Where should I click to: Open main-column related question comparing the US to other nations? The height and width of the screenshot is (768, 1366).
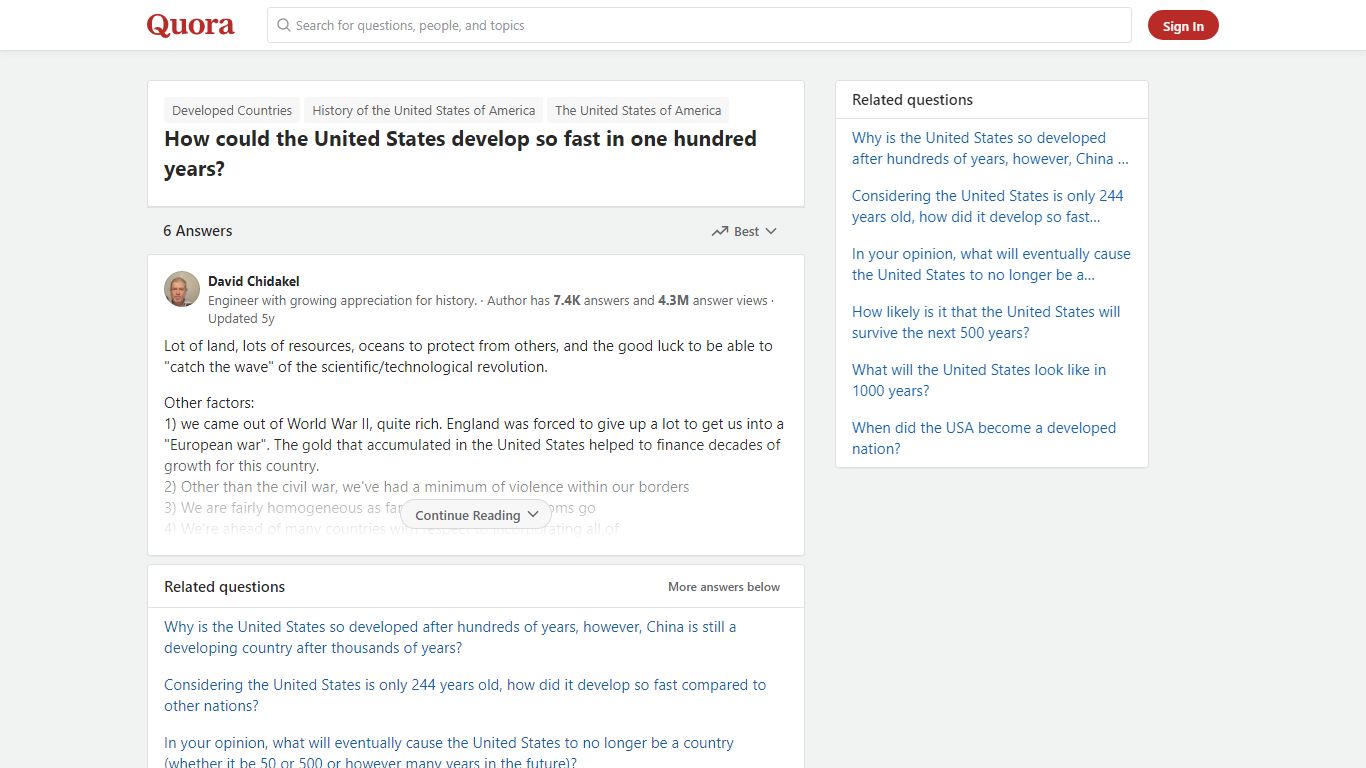465,695
